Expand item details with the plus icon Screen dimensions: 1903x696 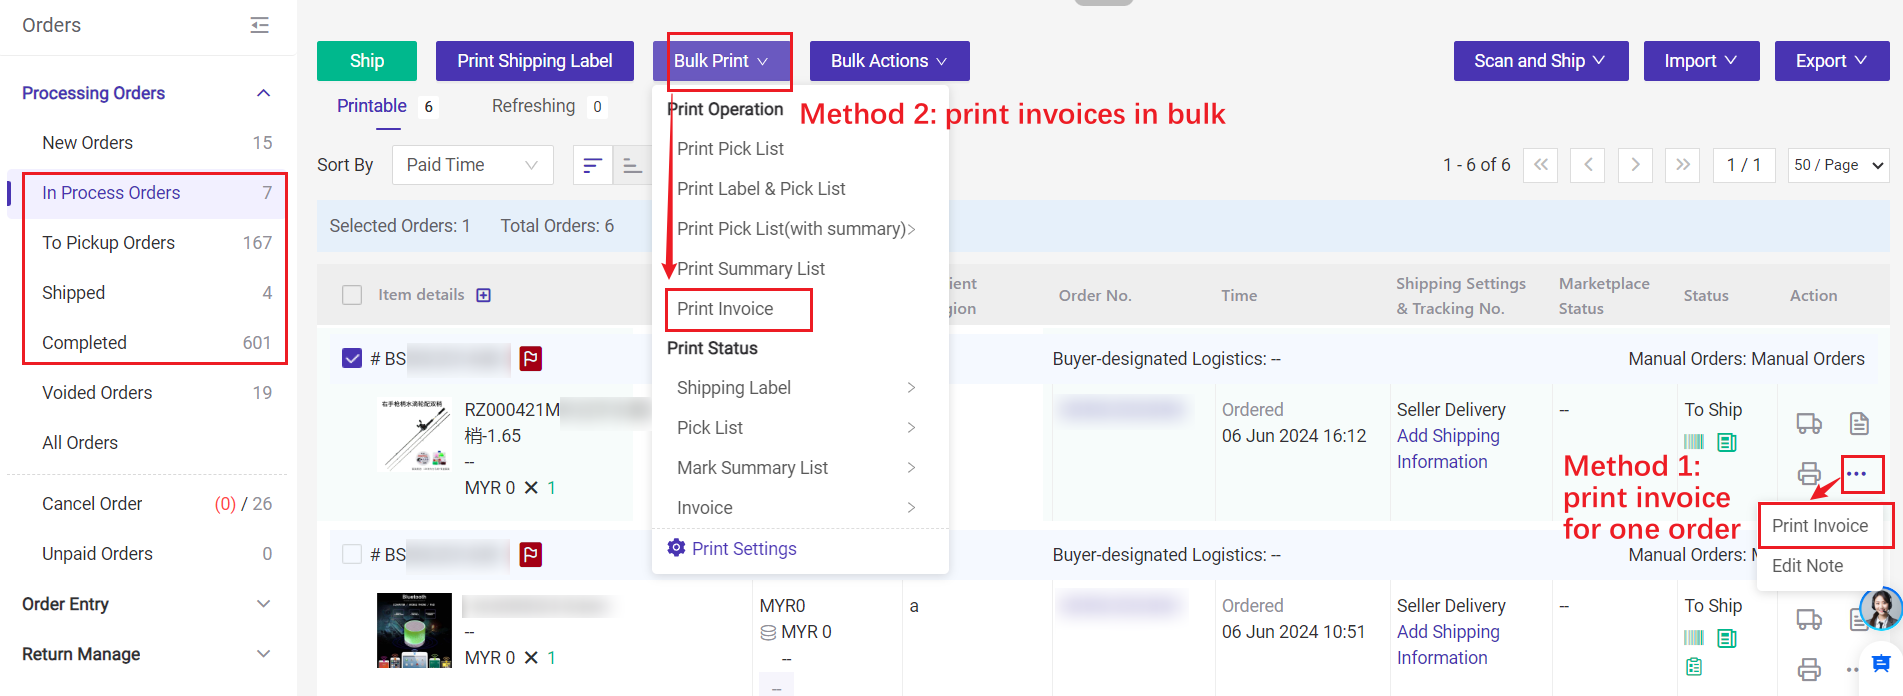(484, 295)
